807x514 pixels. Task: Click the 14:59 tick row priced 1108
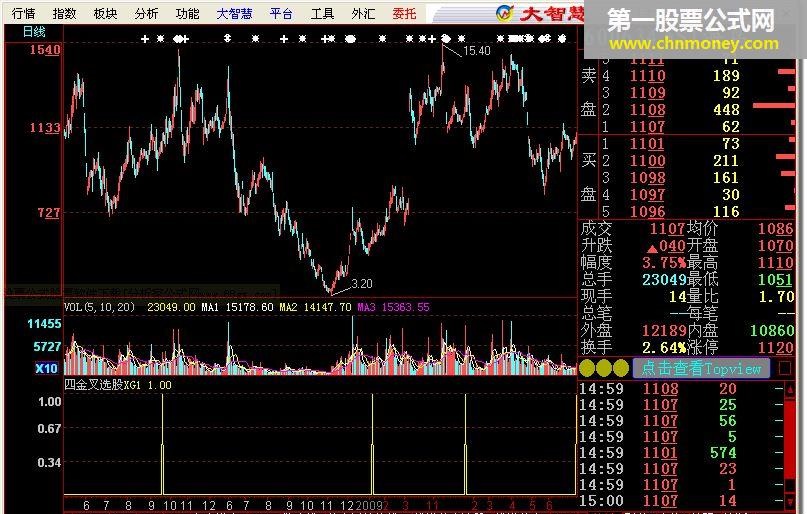tap(680, 389)
